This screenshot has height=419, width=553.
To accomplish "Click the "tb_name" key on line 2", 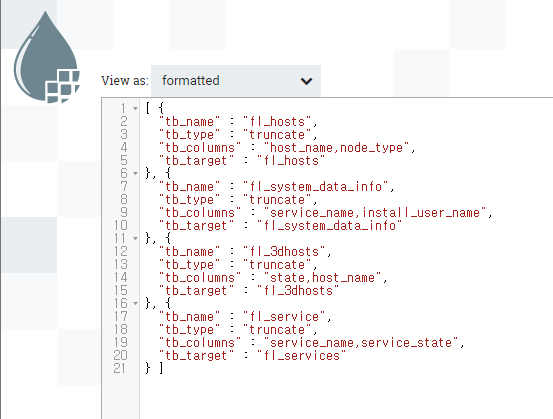I will tap(189, 122).
